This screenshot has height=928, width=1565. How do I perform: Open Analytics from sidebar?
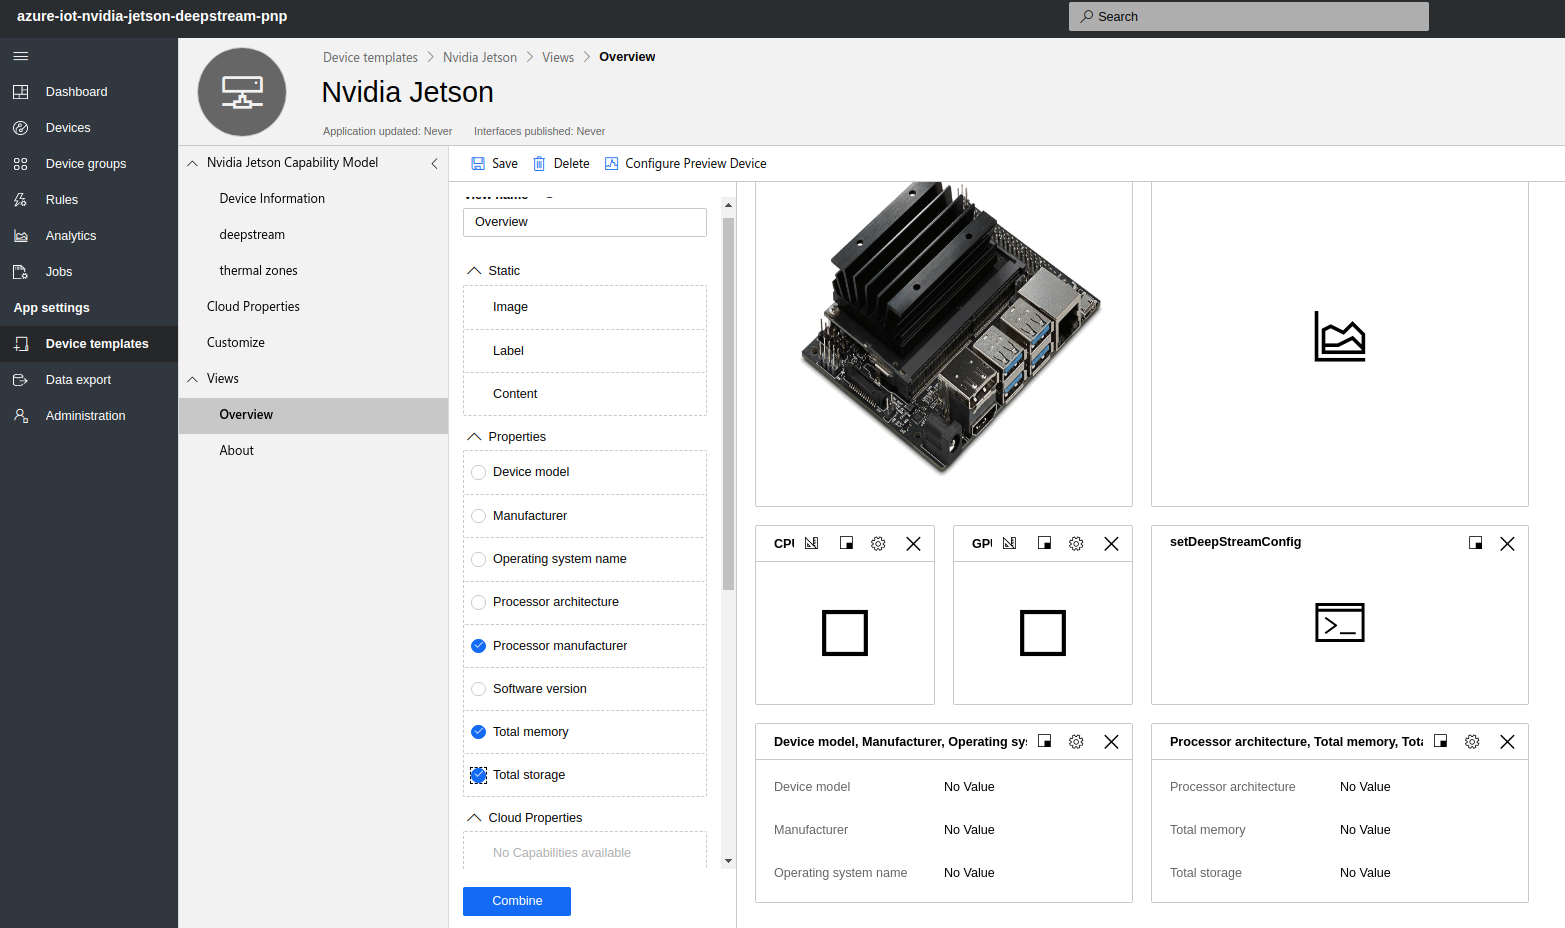pyautogui.click(x=71, y=236)
